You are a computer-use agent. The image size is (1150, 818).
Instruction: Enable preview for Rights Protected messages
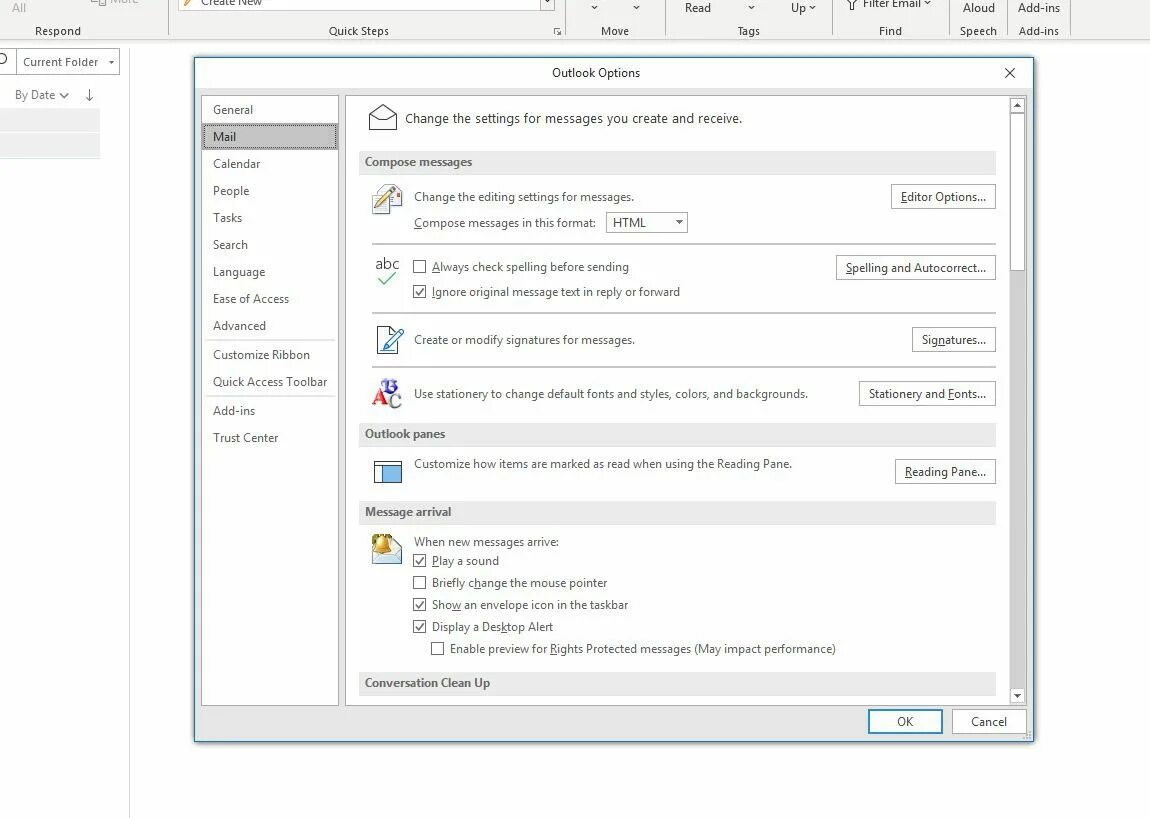click(x=438, y=649)
